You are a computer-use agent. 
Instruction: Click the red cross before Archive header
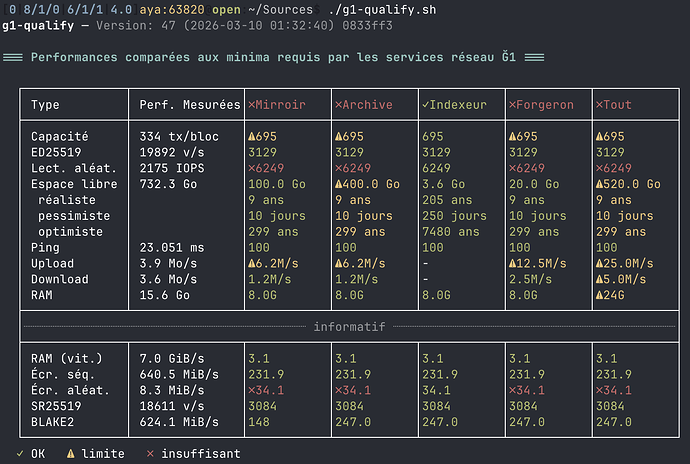339,105
